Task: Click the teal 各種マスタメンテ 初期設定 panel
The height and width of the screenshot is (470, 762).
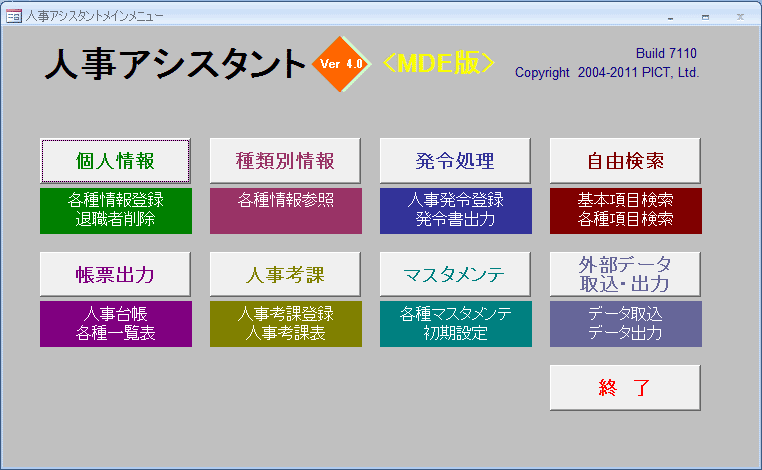Action: [455, 323]
